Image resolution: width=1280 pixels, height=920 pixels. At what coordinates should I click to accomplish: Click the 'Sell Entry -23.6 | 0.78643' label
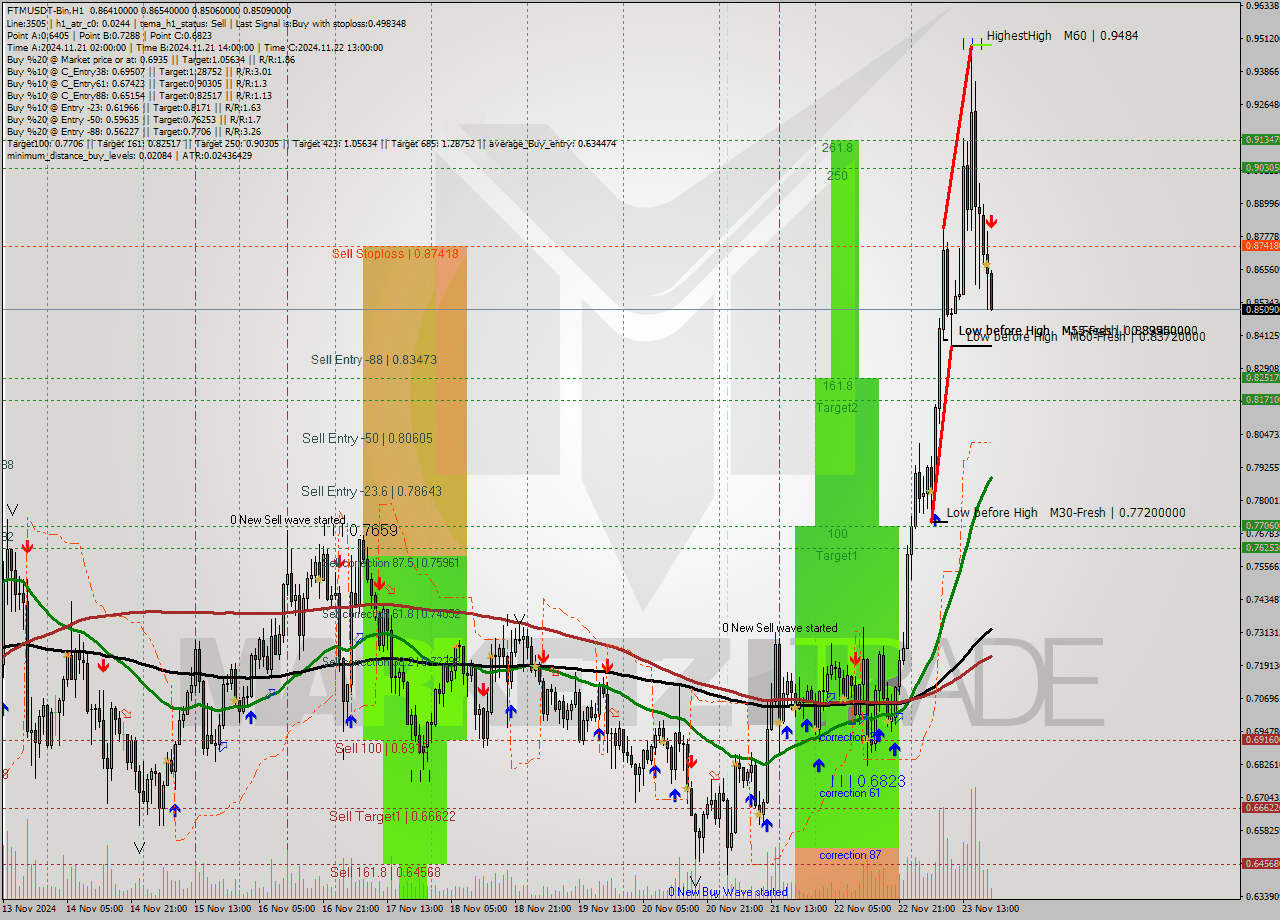(371, 491)
